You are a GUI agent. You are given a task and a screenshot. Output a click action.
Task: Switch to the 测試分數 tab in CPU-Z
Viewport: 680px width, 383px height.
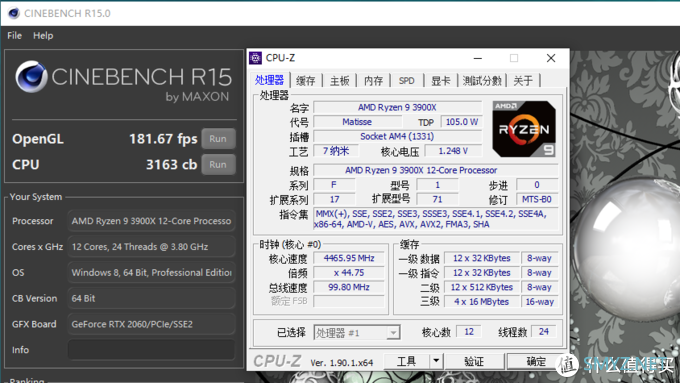(482, 81)
